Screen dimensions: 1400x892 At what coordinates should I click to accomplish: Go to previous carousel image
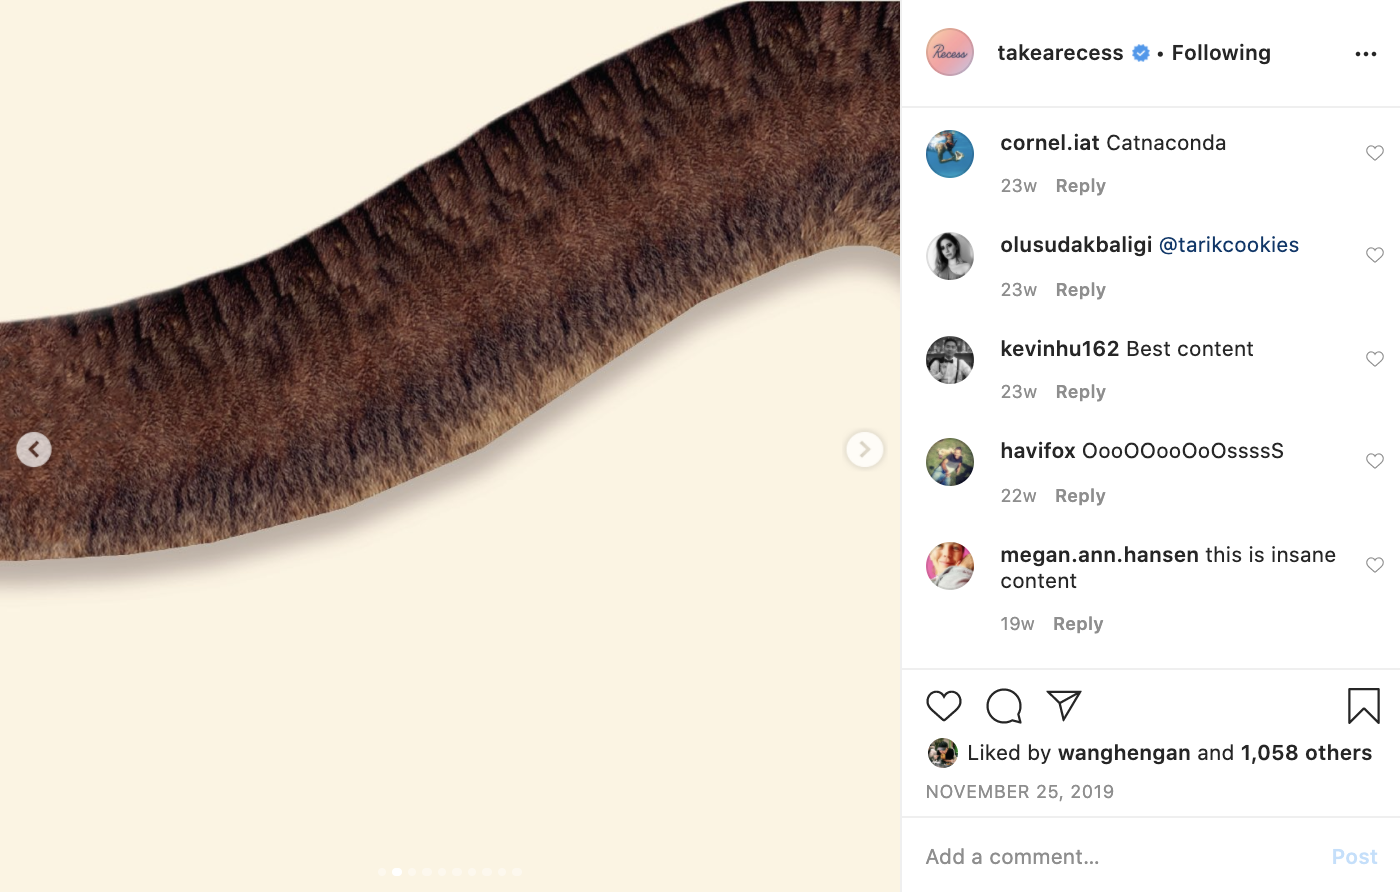pos(34,449)
